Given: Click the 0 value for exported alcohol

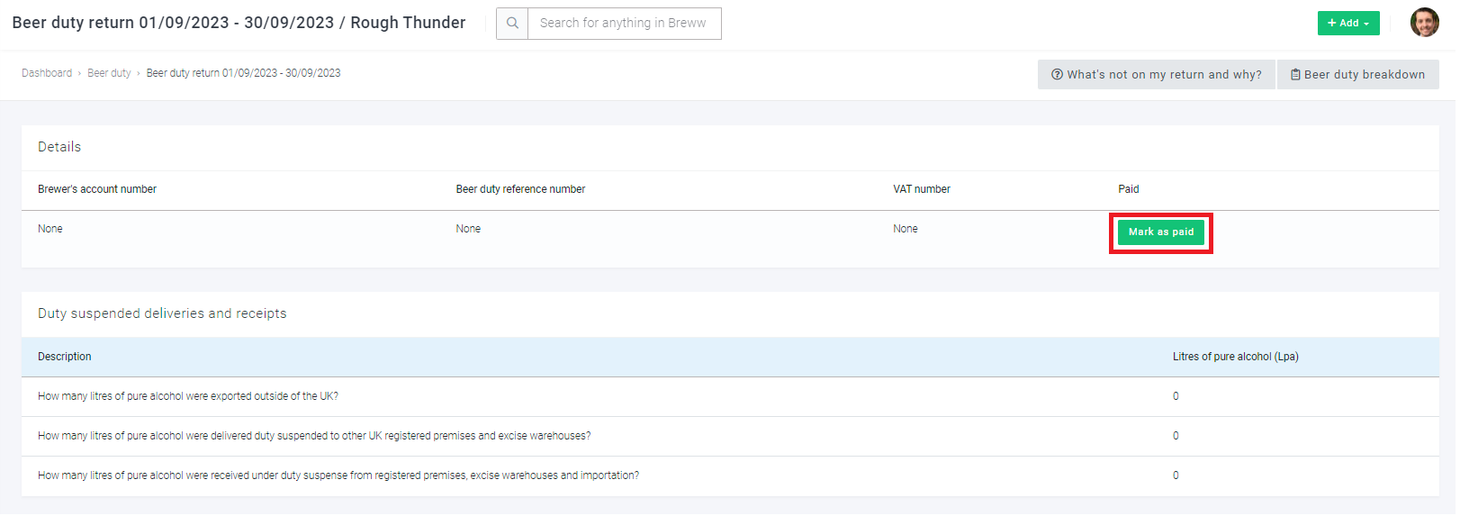Looking at the screenshot, I should 1176,396.
